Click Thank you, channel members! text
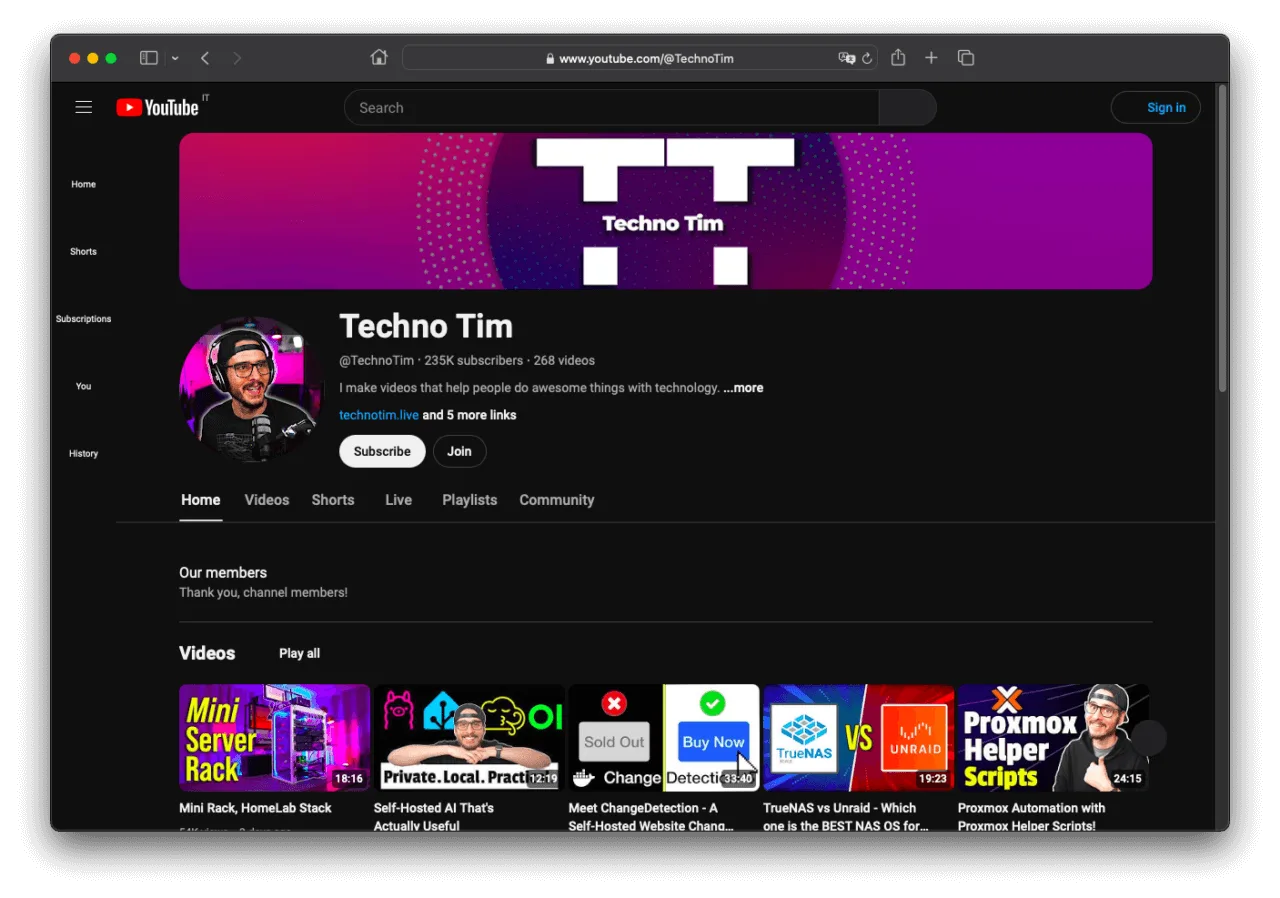This screenshot has width=1280, height=898. tap(263, 593)
